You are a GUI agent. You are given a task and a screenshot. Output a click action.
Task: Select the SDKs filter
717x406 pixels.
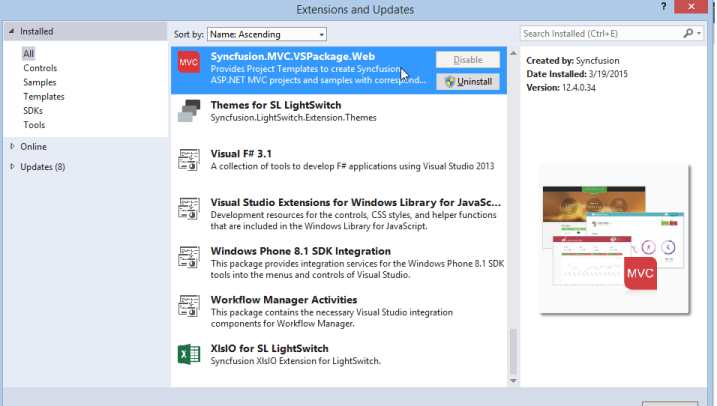[x=33, y=111]
